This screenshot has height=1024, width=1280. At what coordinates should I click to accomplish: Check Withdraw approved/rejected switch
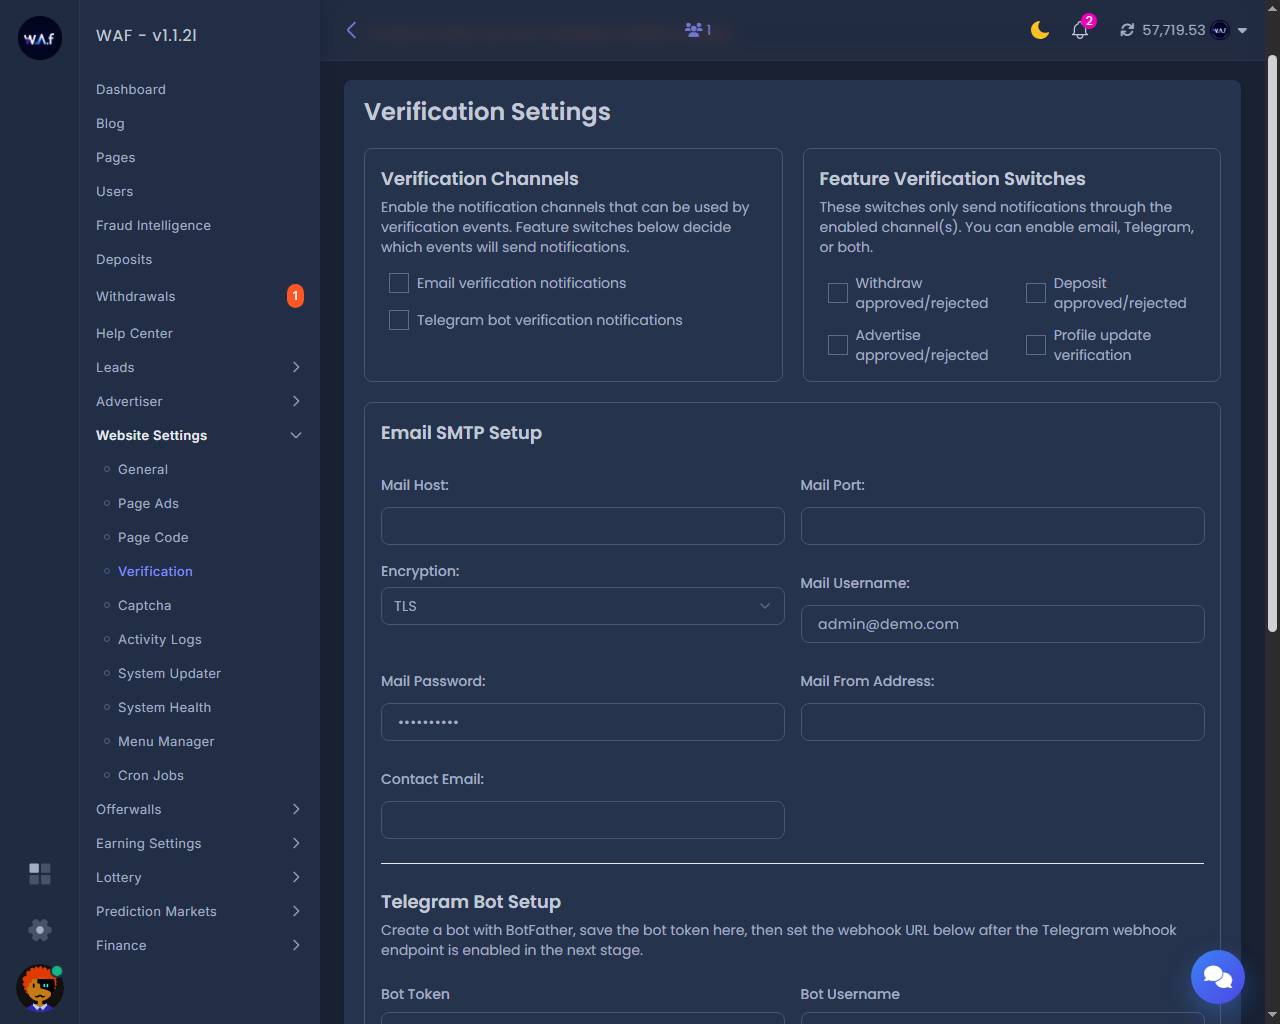(x=838, y=293)
